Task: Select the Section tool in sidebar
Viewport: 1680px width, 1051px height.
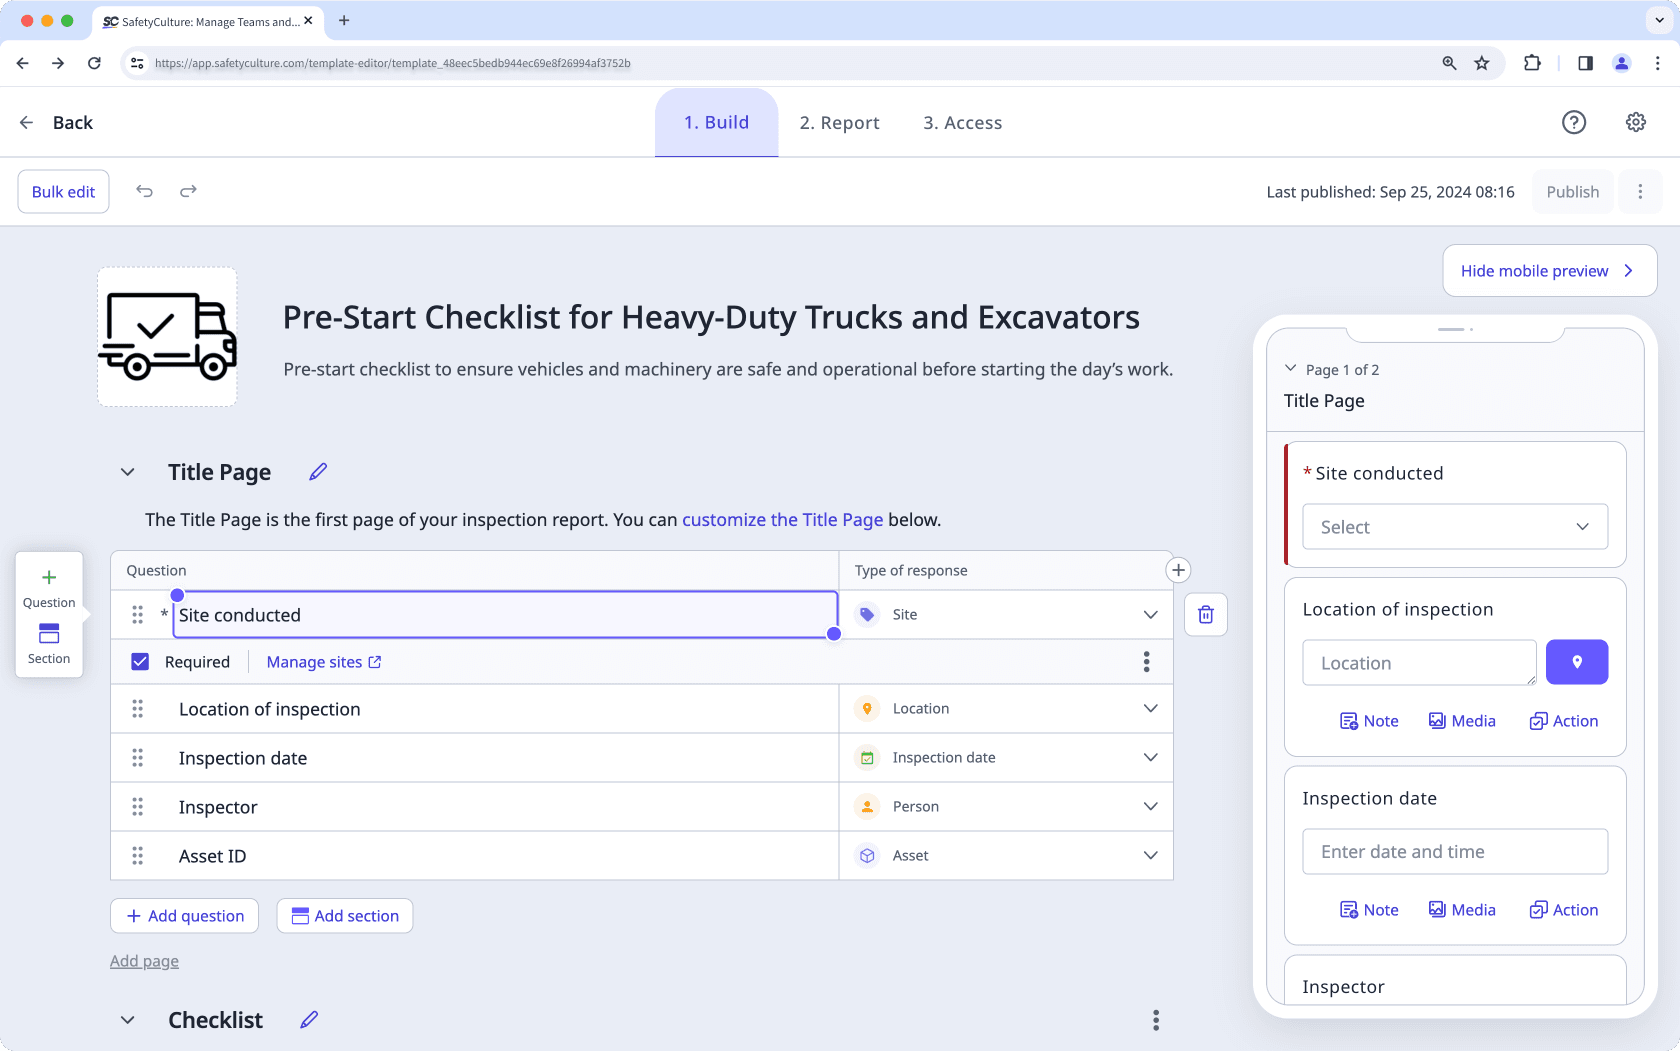Action: (48, 643)
